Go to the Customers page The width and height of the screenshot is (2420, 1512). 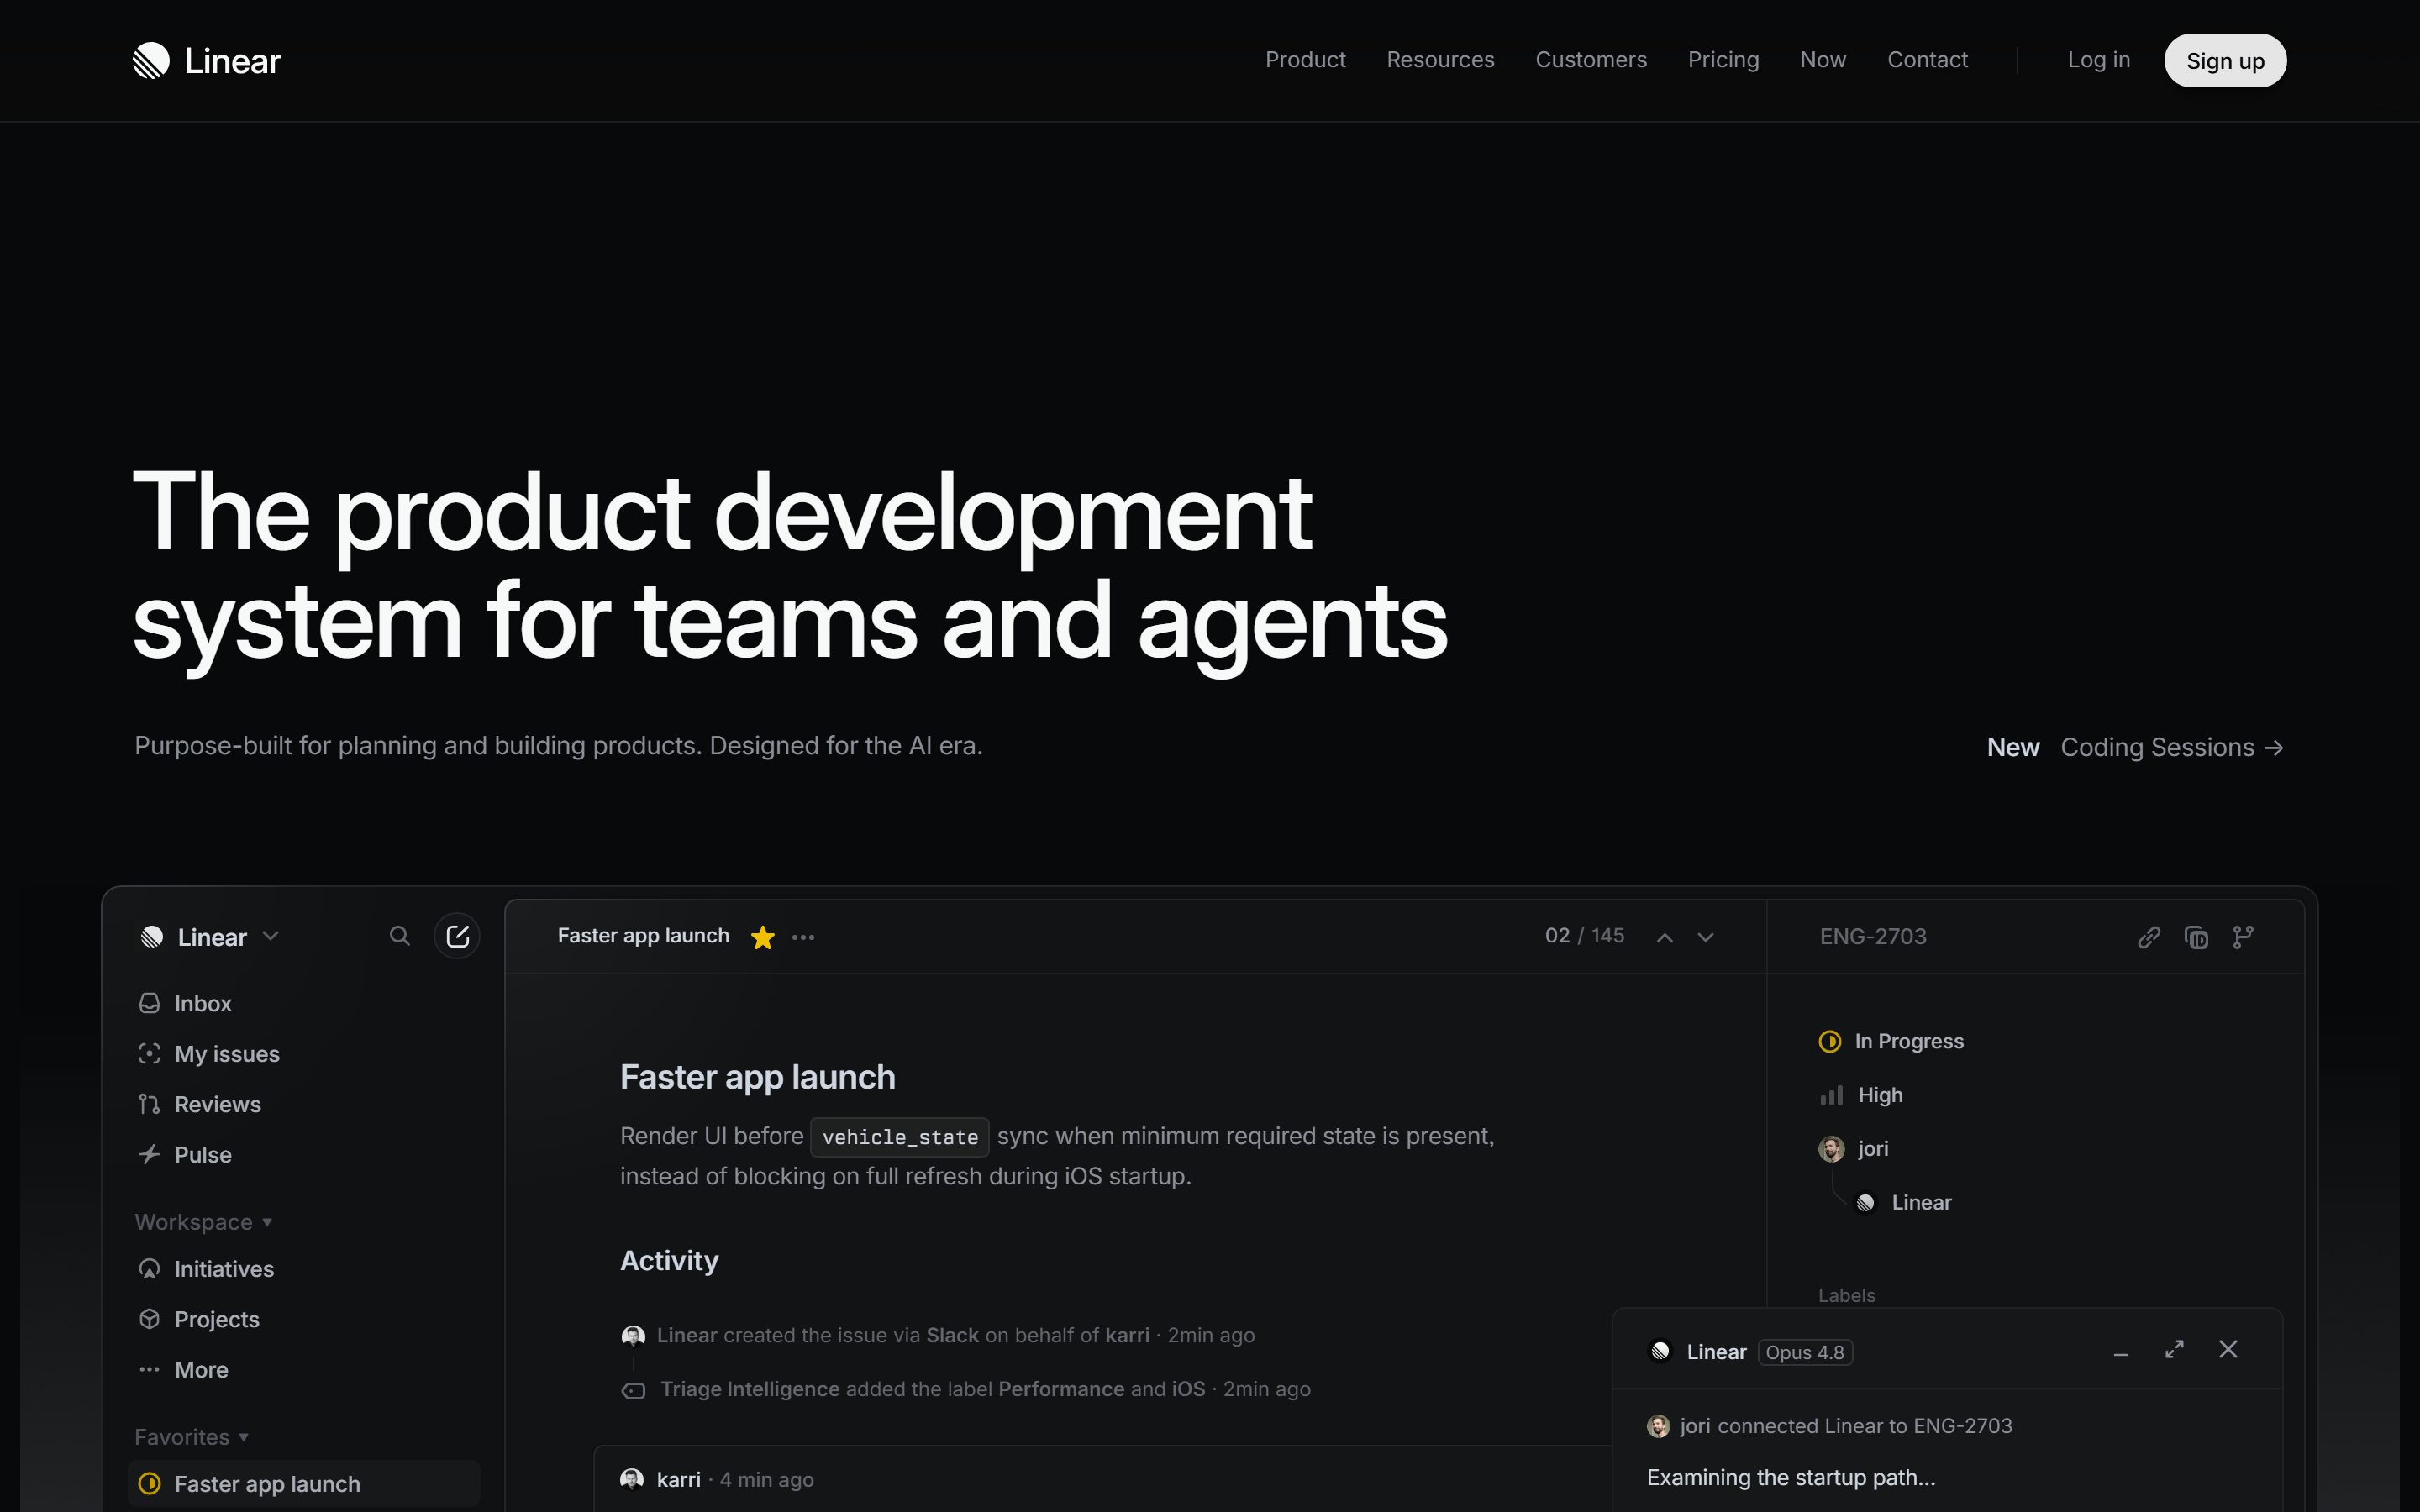click(x=1591, y=60)
